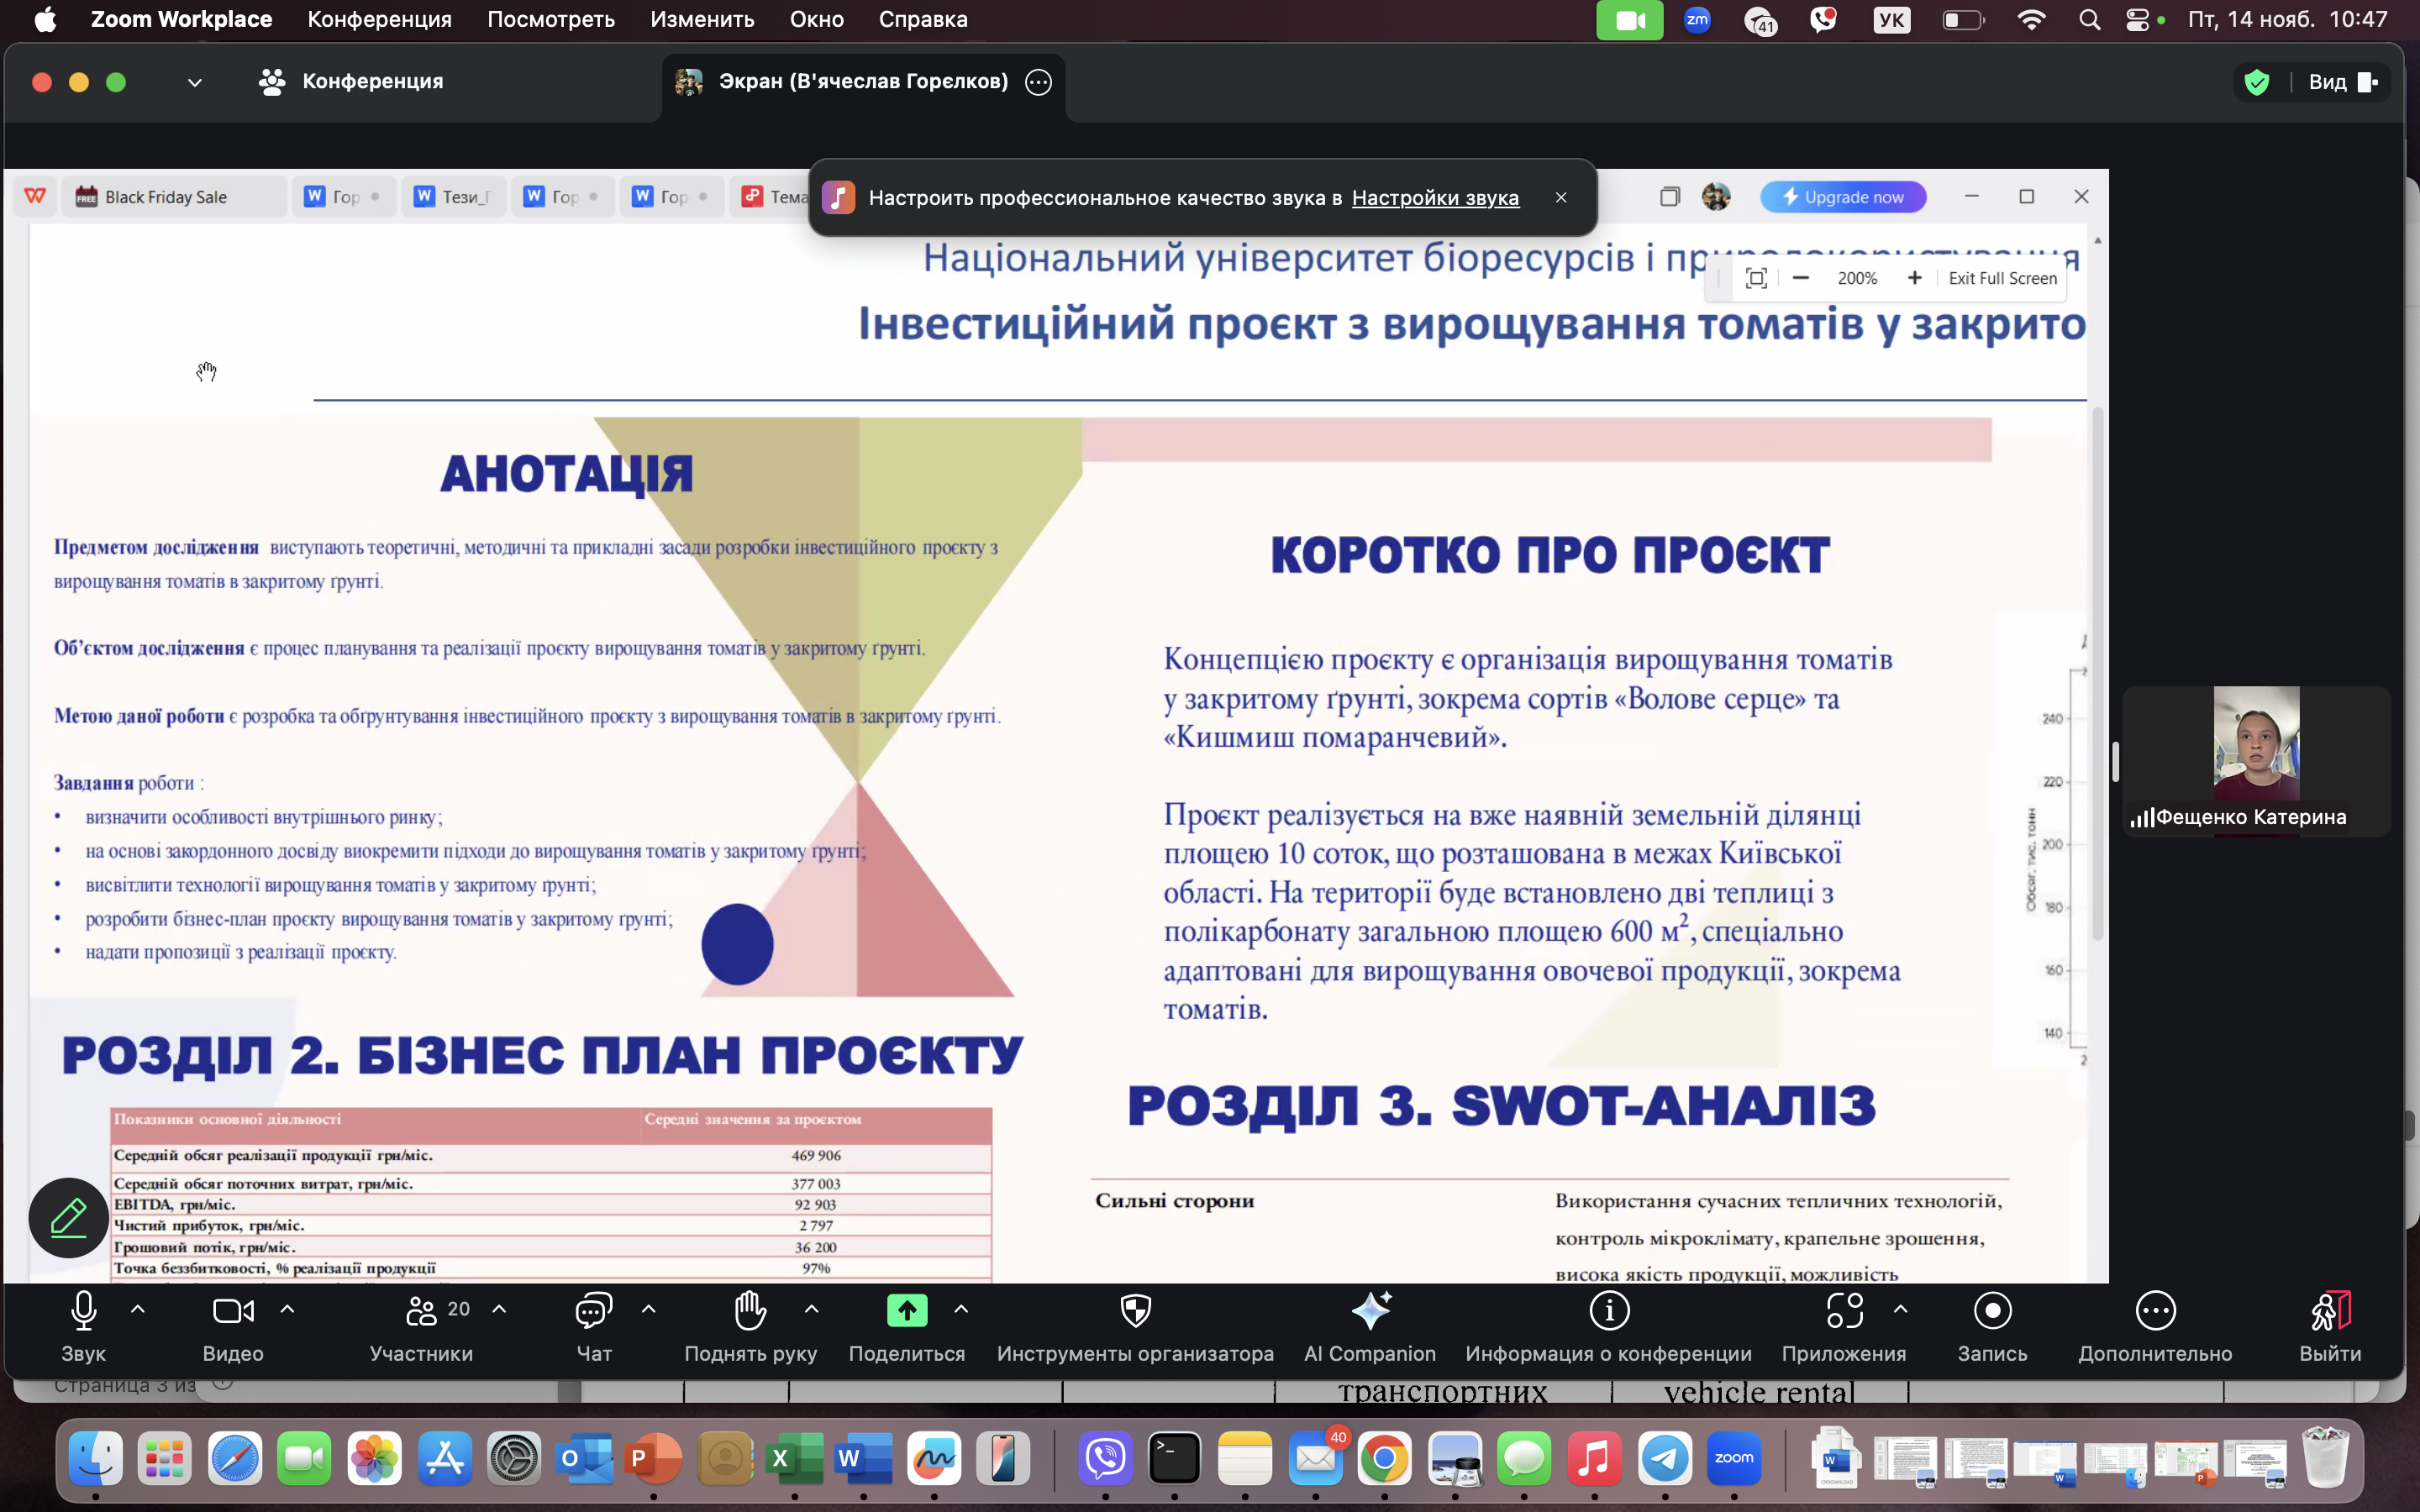Viewport: 2420px width, 1512px height.
Task: Open Инструменты организатора shield icon
Action: [x=1135, y=1311]
